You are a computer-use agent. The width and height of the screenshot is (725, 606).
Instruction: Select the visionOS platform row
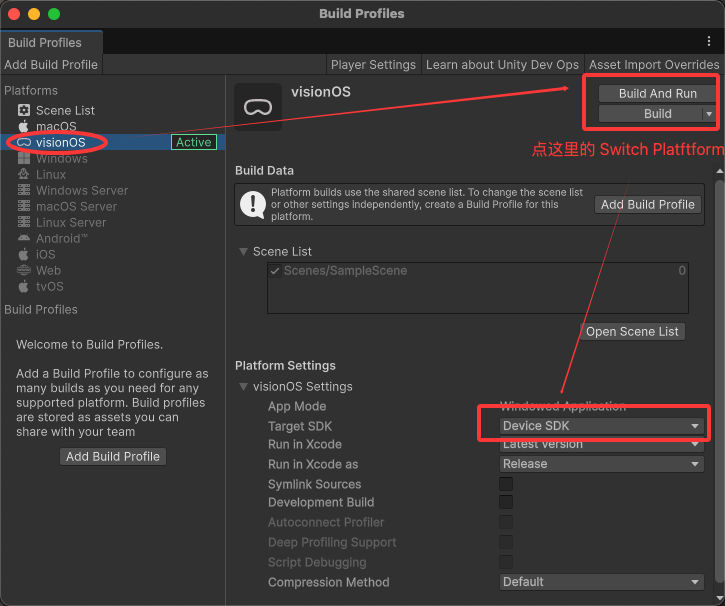[113, 142]
